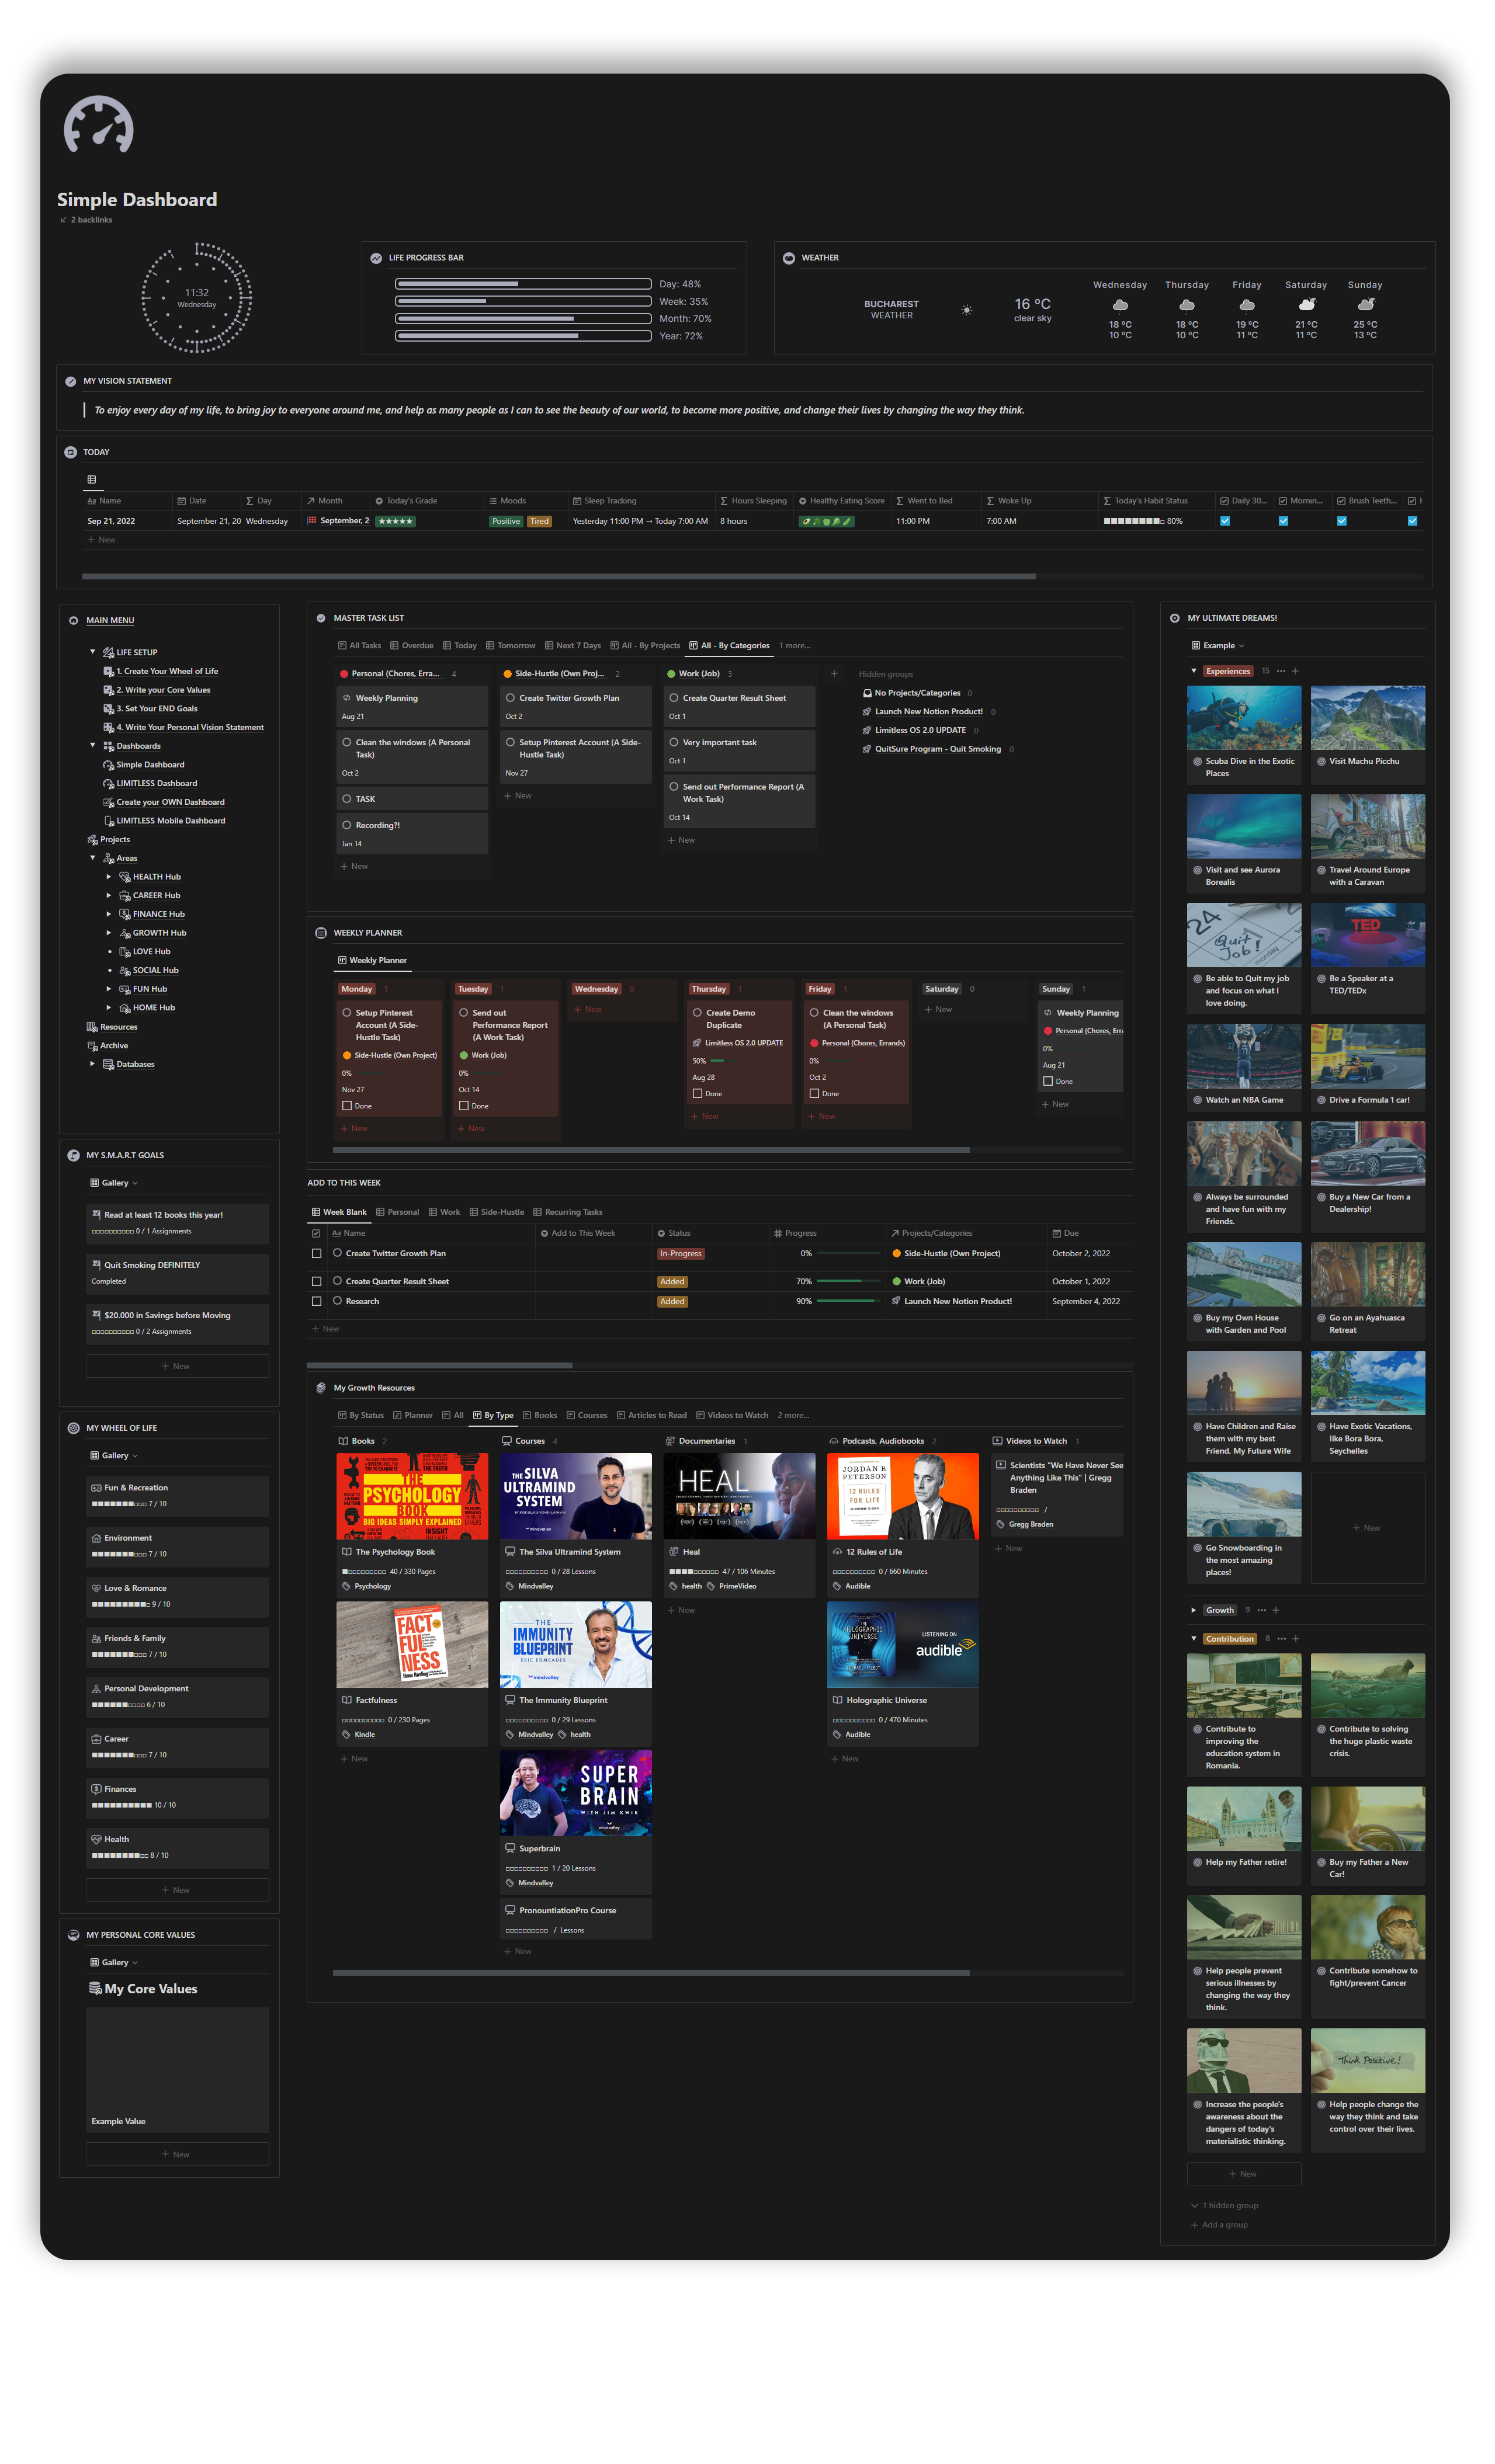Collapse the Experiences group in Ultimate Dreams

(x=1194, y=671)
